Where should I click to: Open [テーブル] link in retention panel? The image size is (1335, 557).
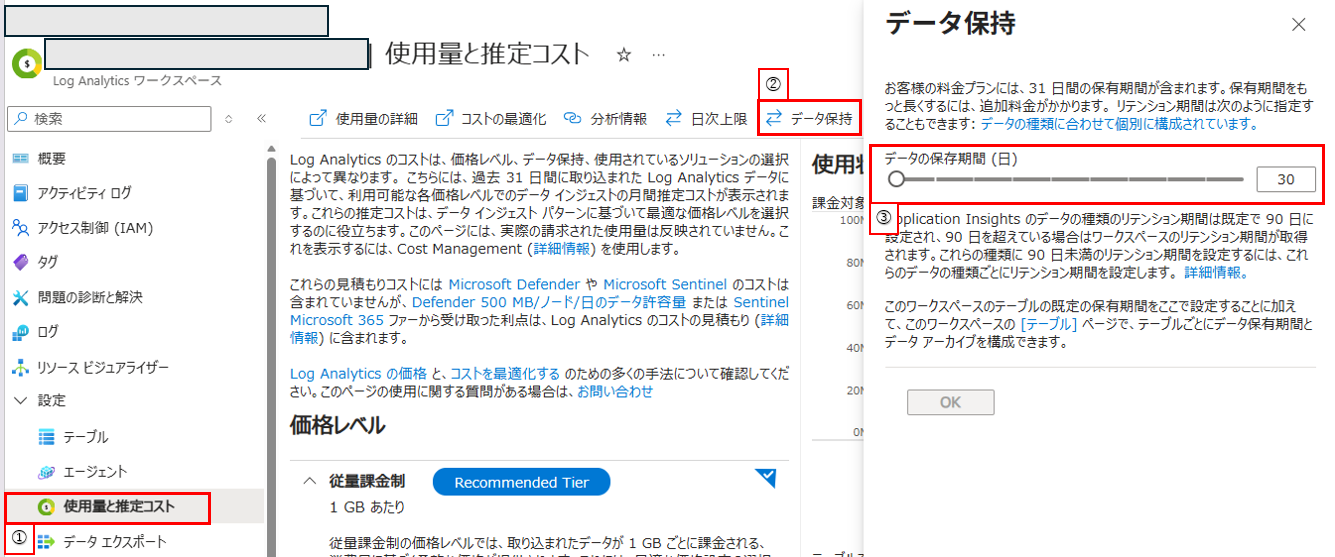[1049, 325]
